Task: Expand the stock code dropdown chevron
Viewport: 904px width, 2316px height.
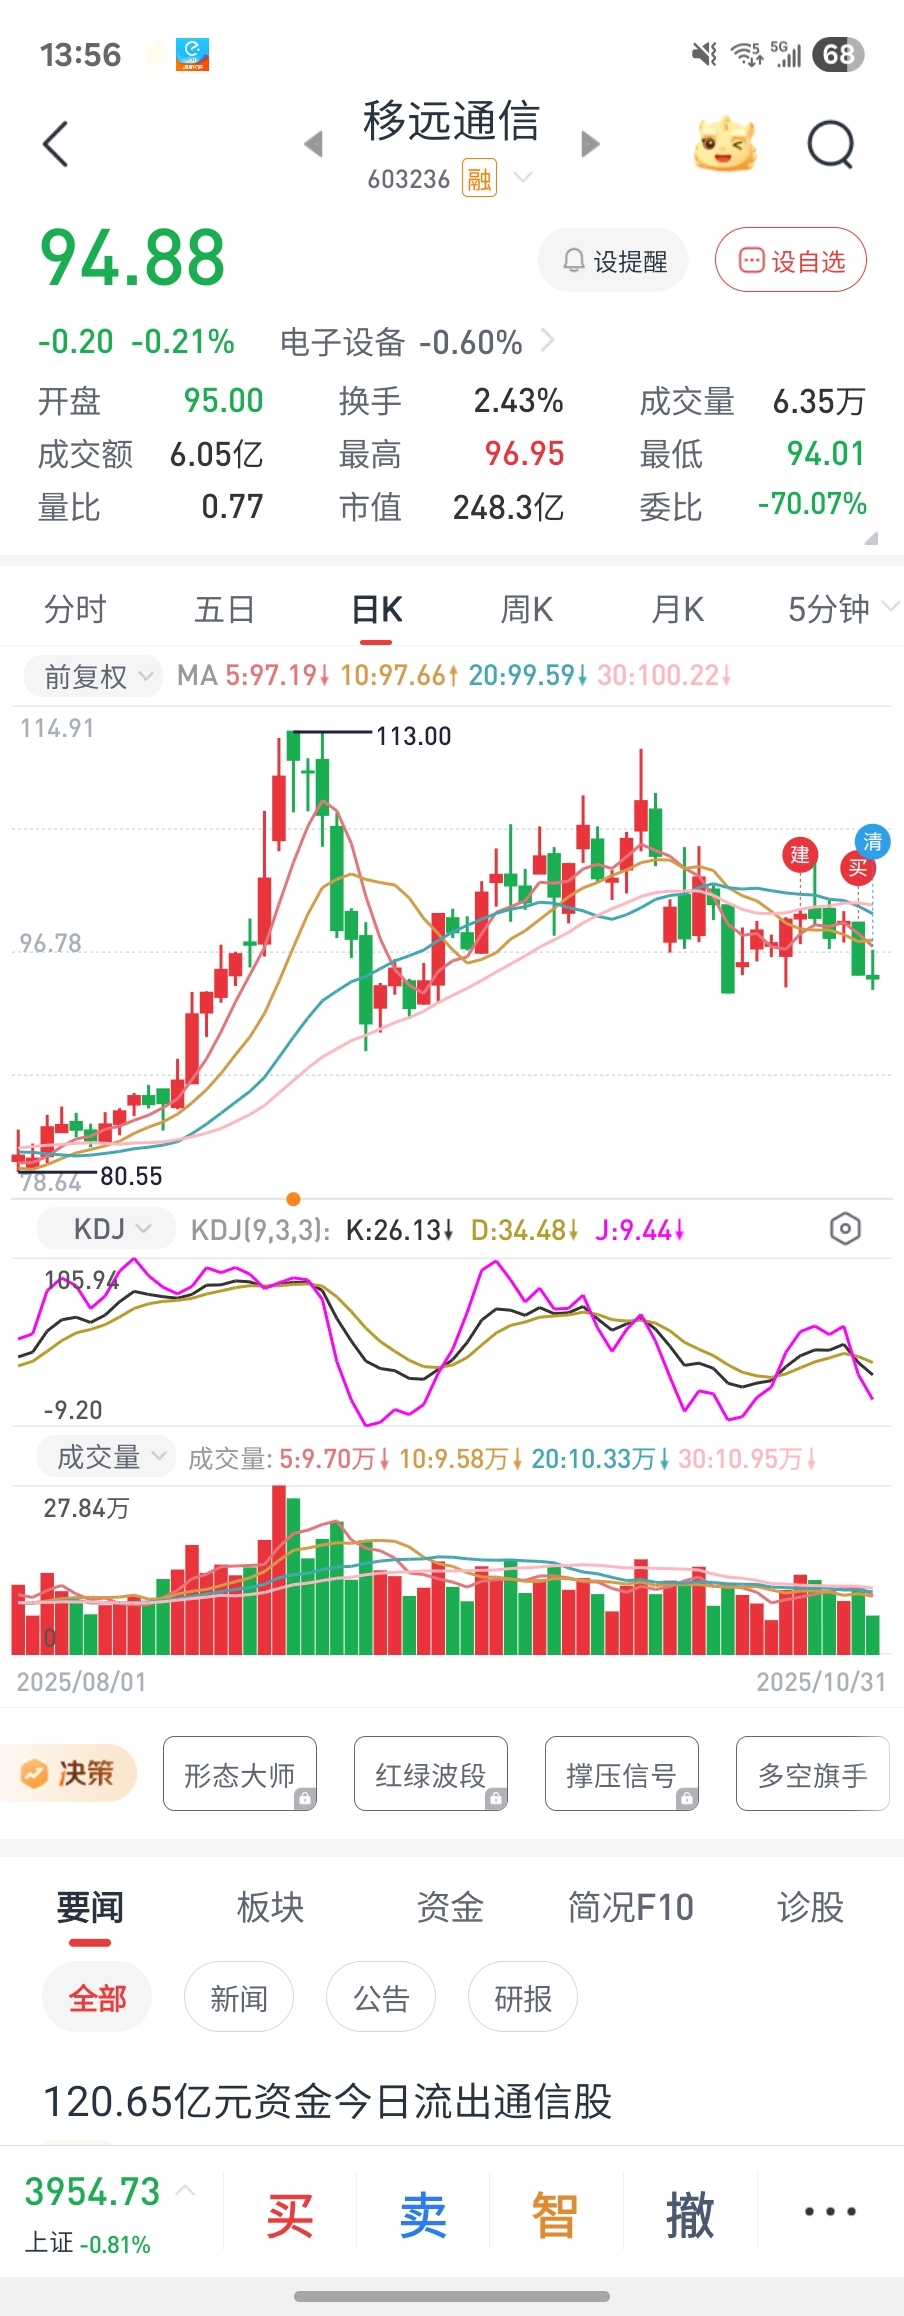Action: (522, 178)
